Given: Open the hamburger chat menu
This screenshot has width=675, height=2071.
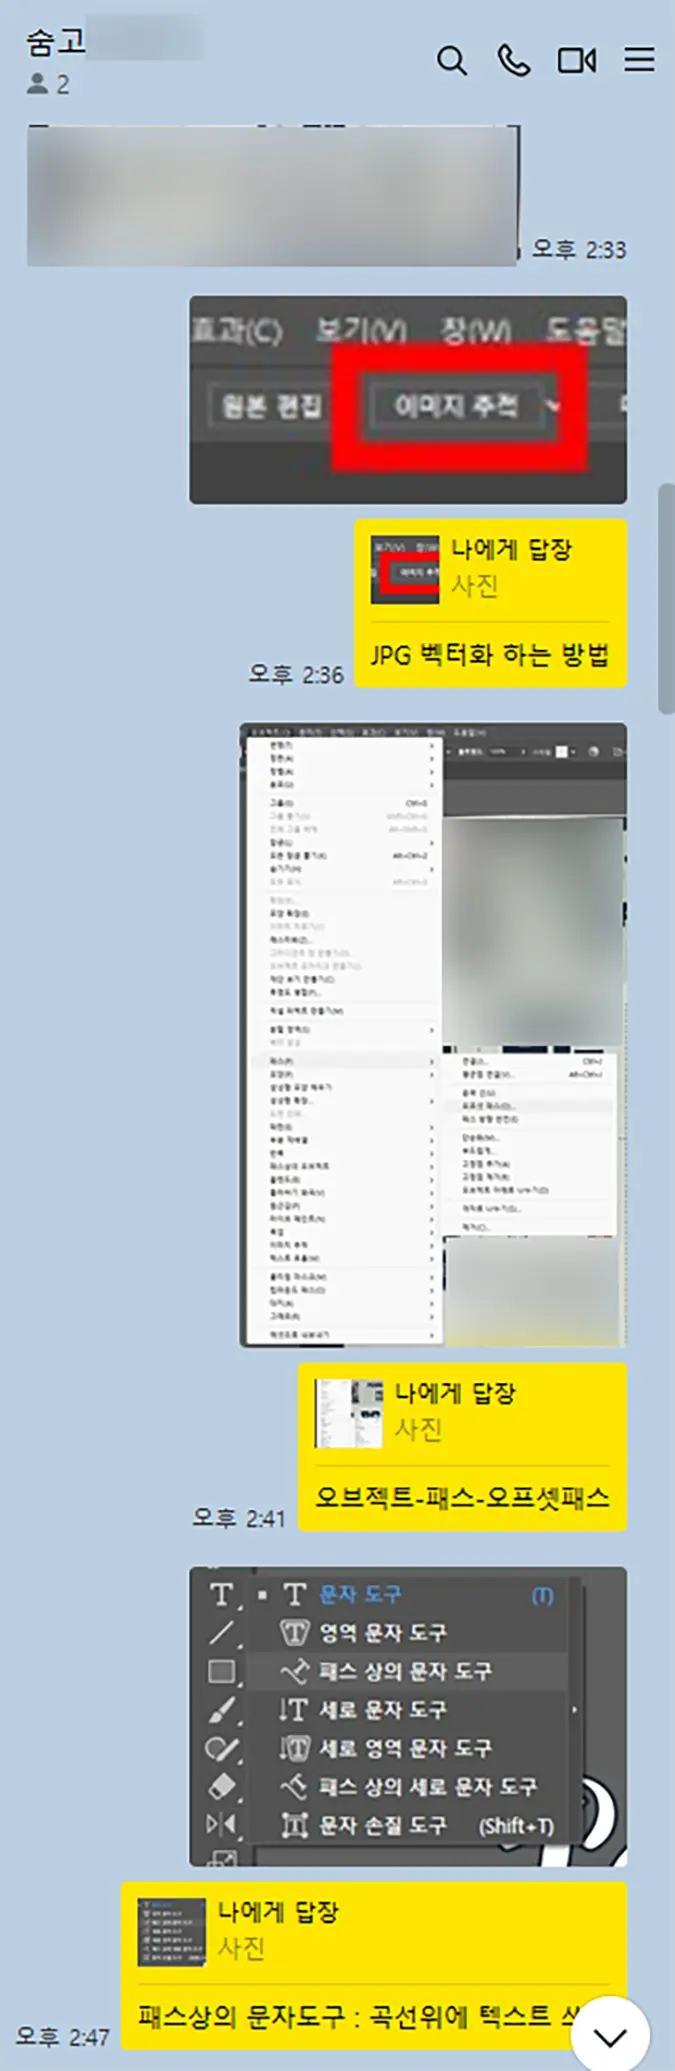Looking at the screenshot, I should 640,60.
